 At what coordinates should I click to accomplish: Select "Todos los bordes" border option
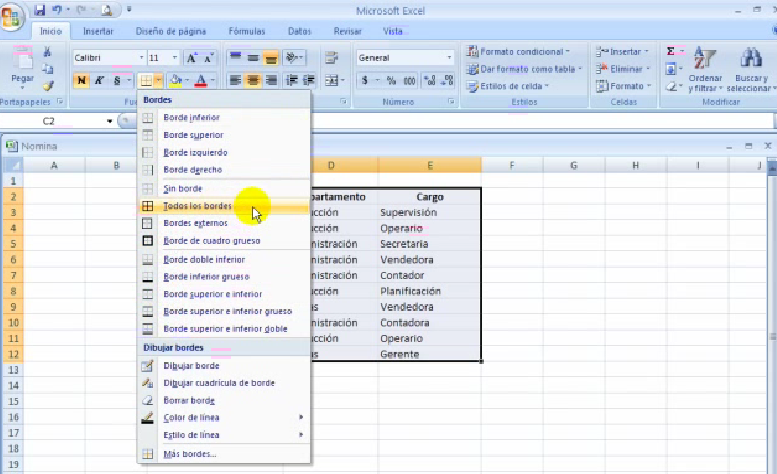pyautogui.click(x=197, y=206)
